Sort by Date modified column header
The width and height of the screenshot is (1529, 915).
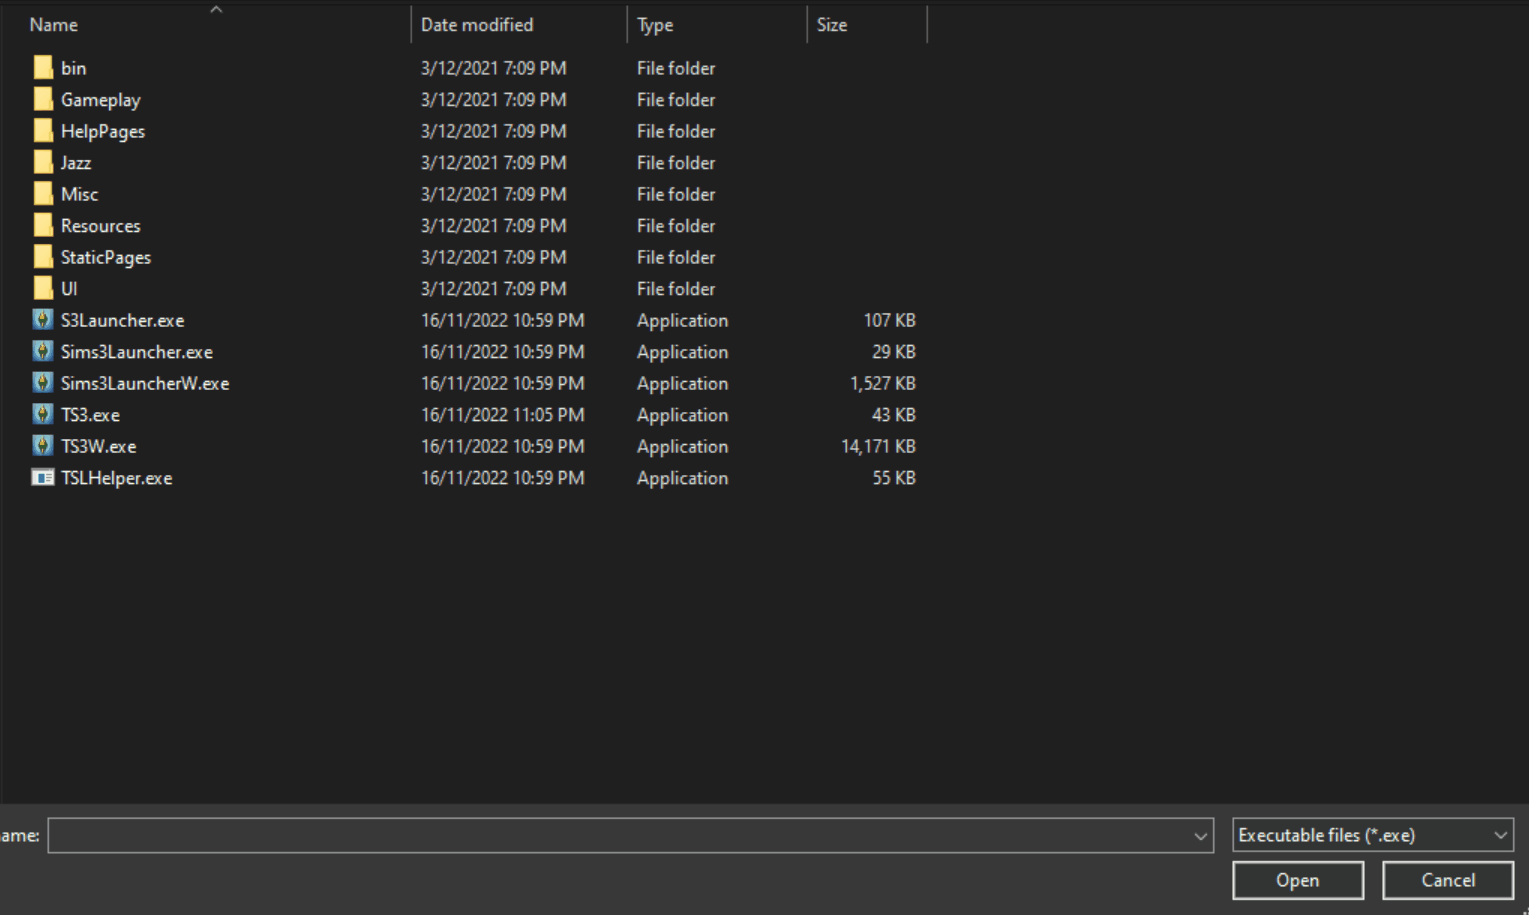tap(477, 25)
